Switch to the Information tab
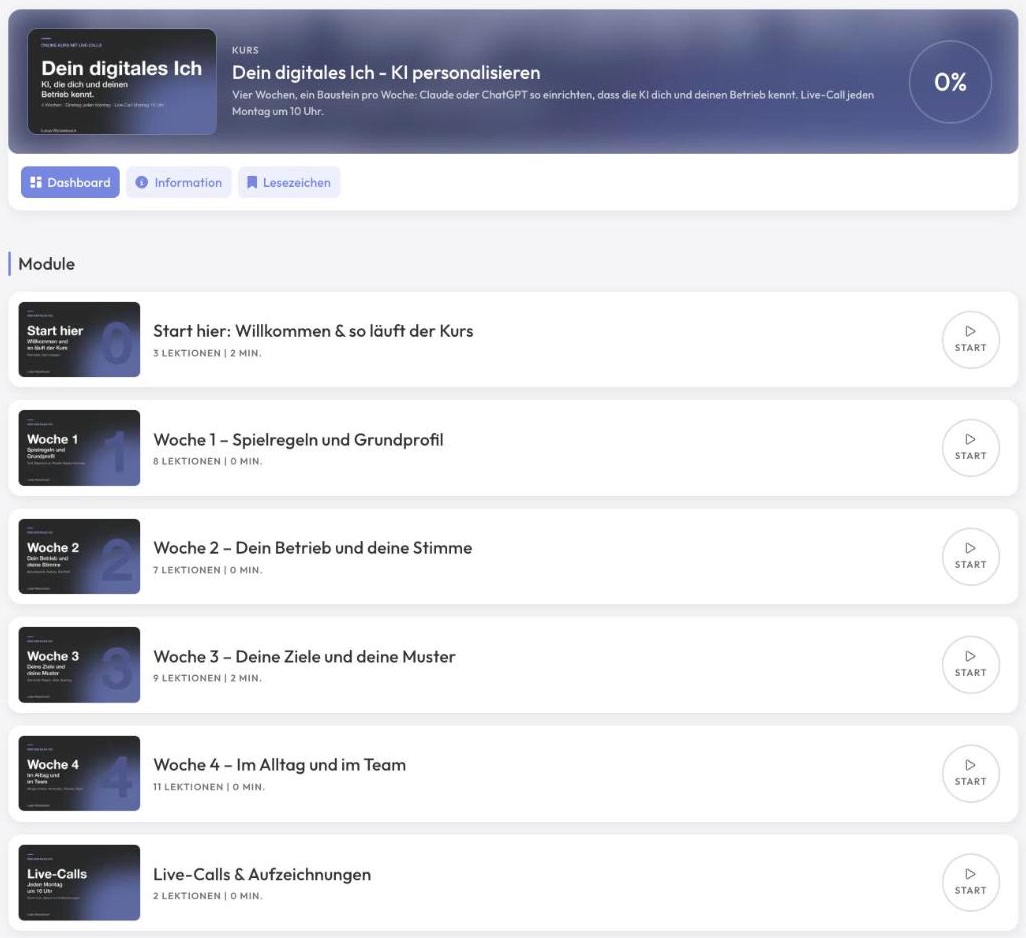Image resolution: width=1026 pixels, height=938 pixels. [x=179, y=182]
